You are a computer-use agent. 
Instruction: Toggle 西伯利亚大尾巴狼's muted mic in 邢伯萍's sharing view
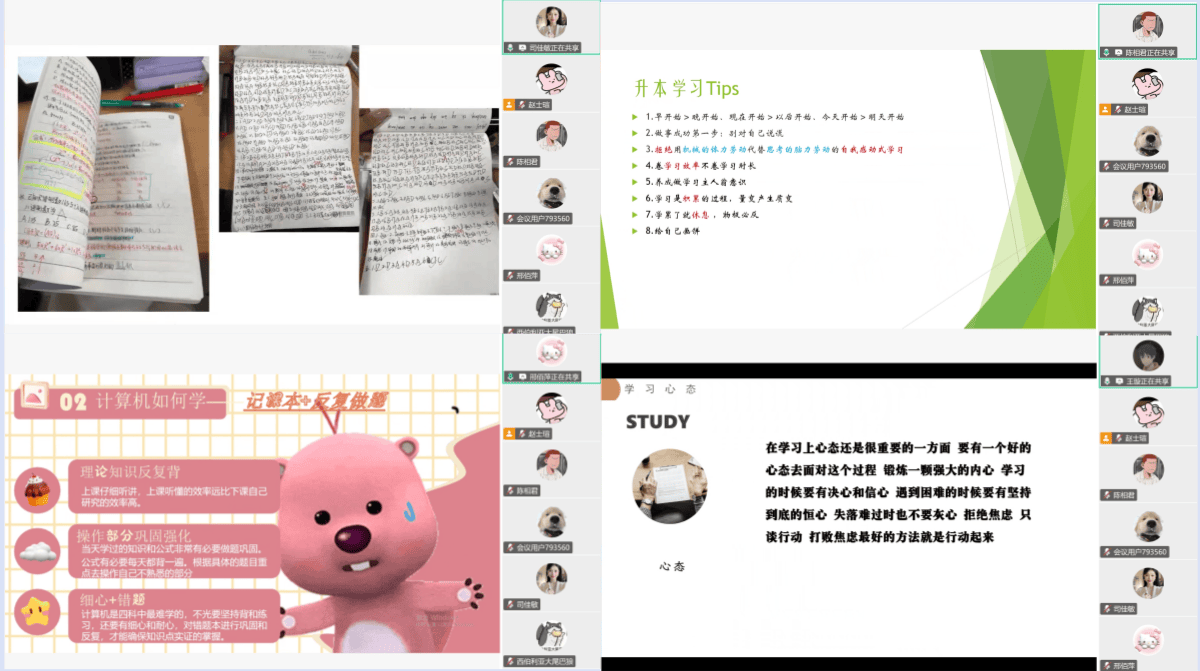pyautogui.click(x=510, y=661)
